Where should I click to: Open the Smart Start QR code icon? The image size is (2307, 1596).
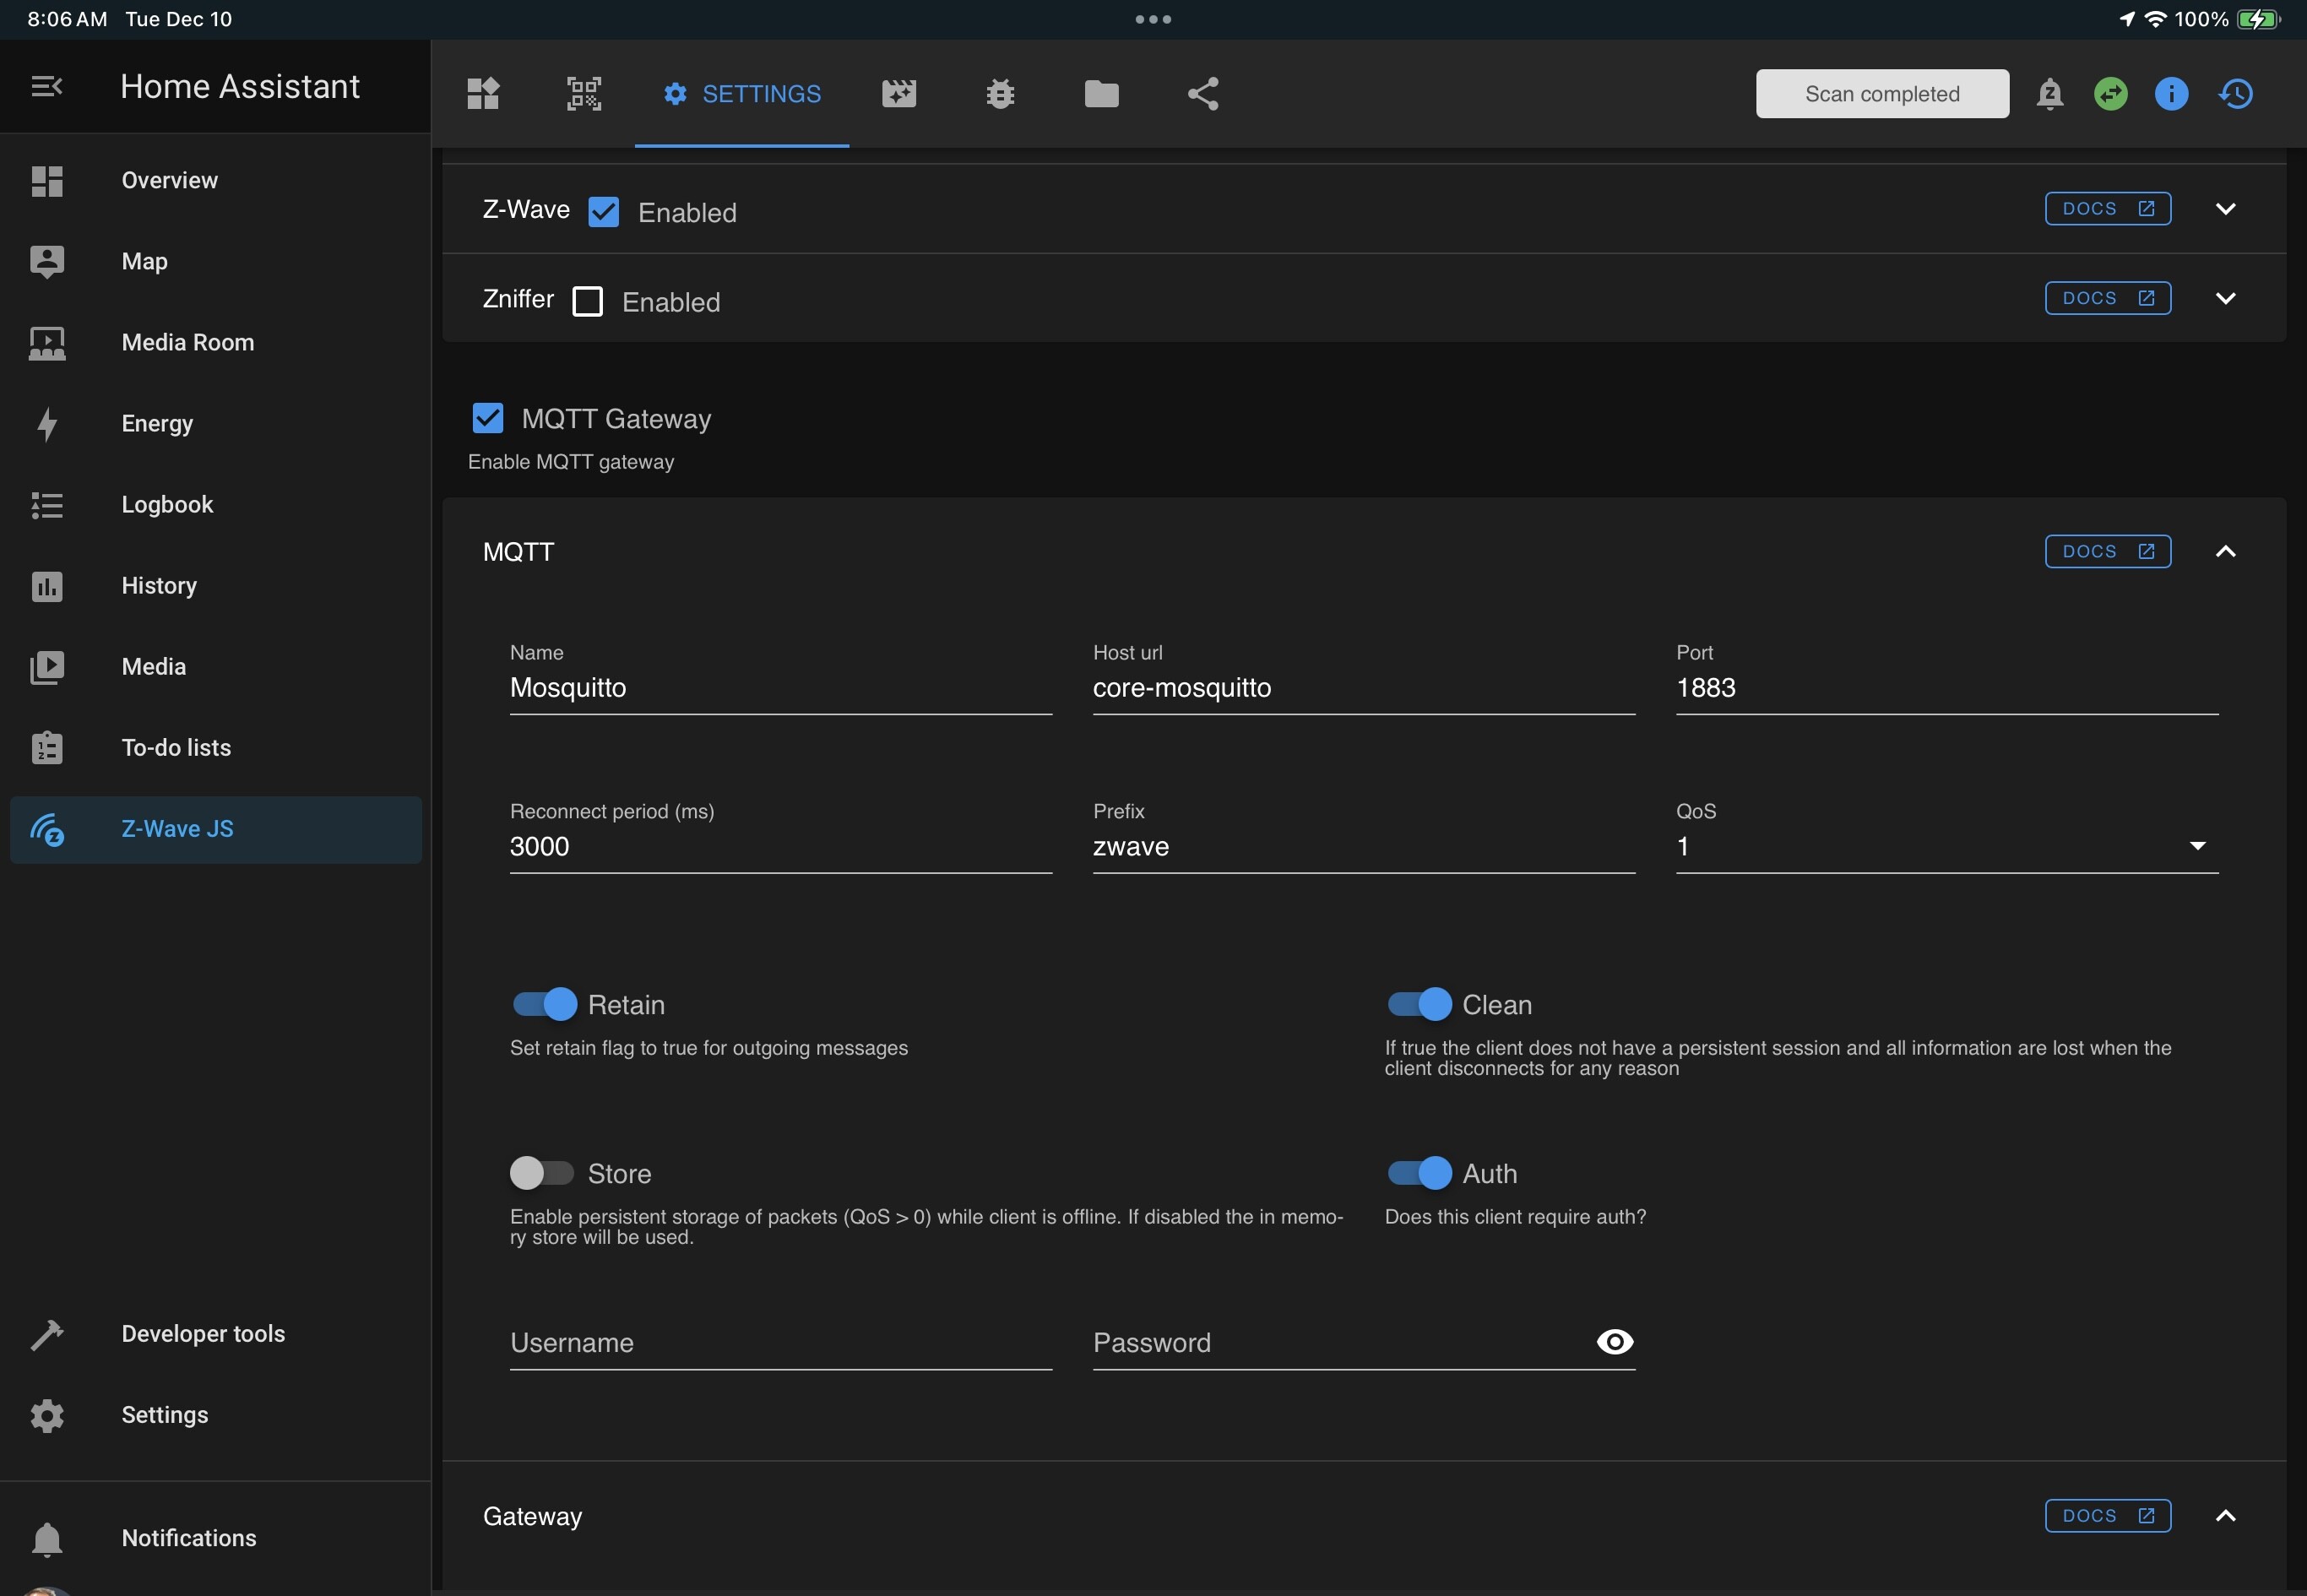click(x=584, y=94)
